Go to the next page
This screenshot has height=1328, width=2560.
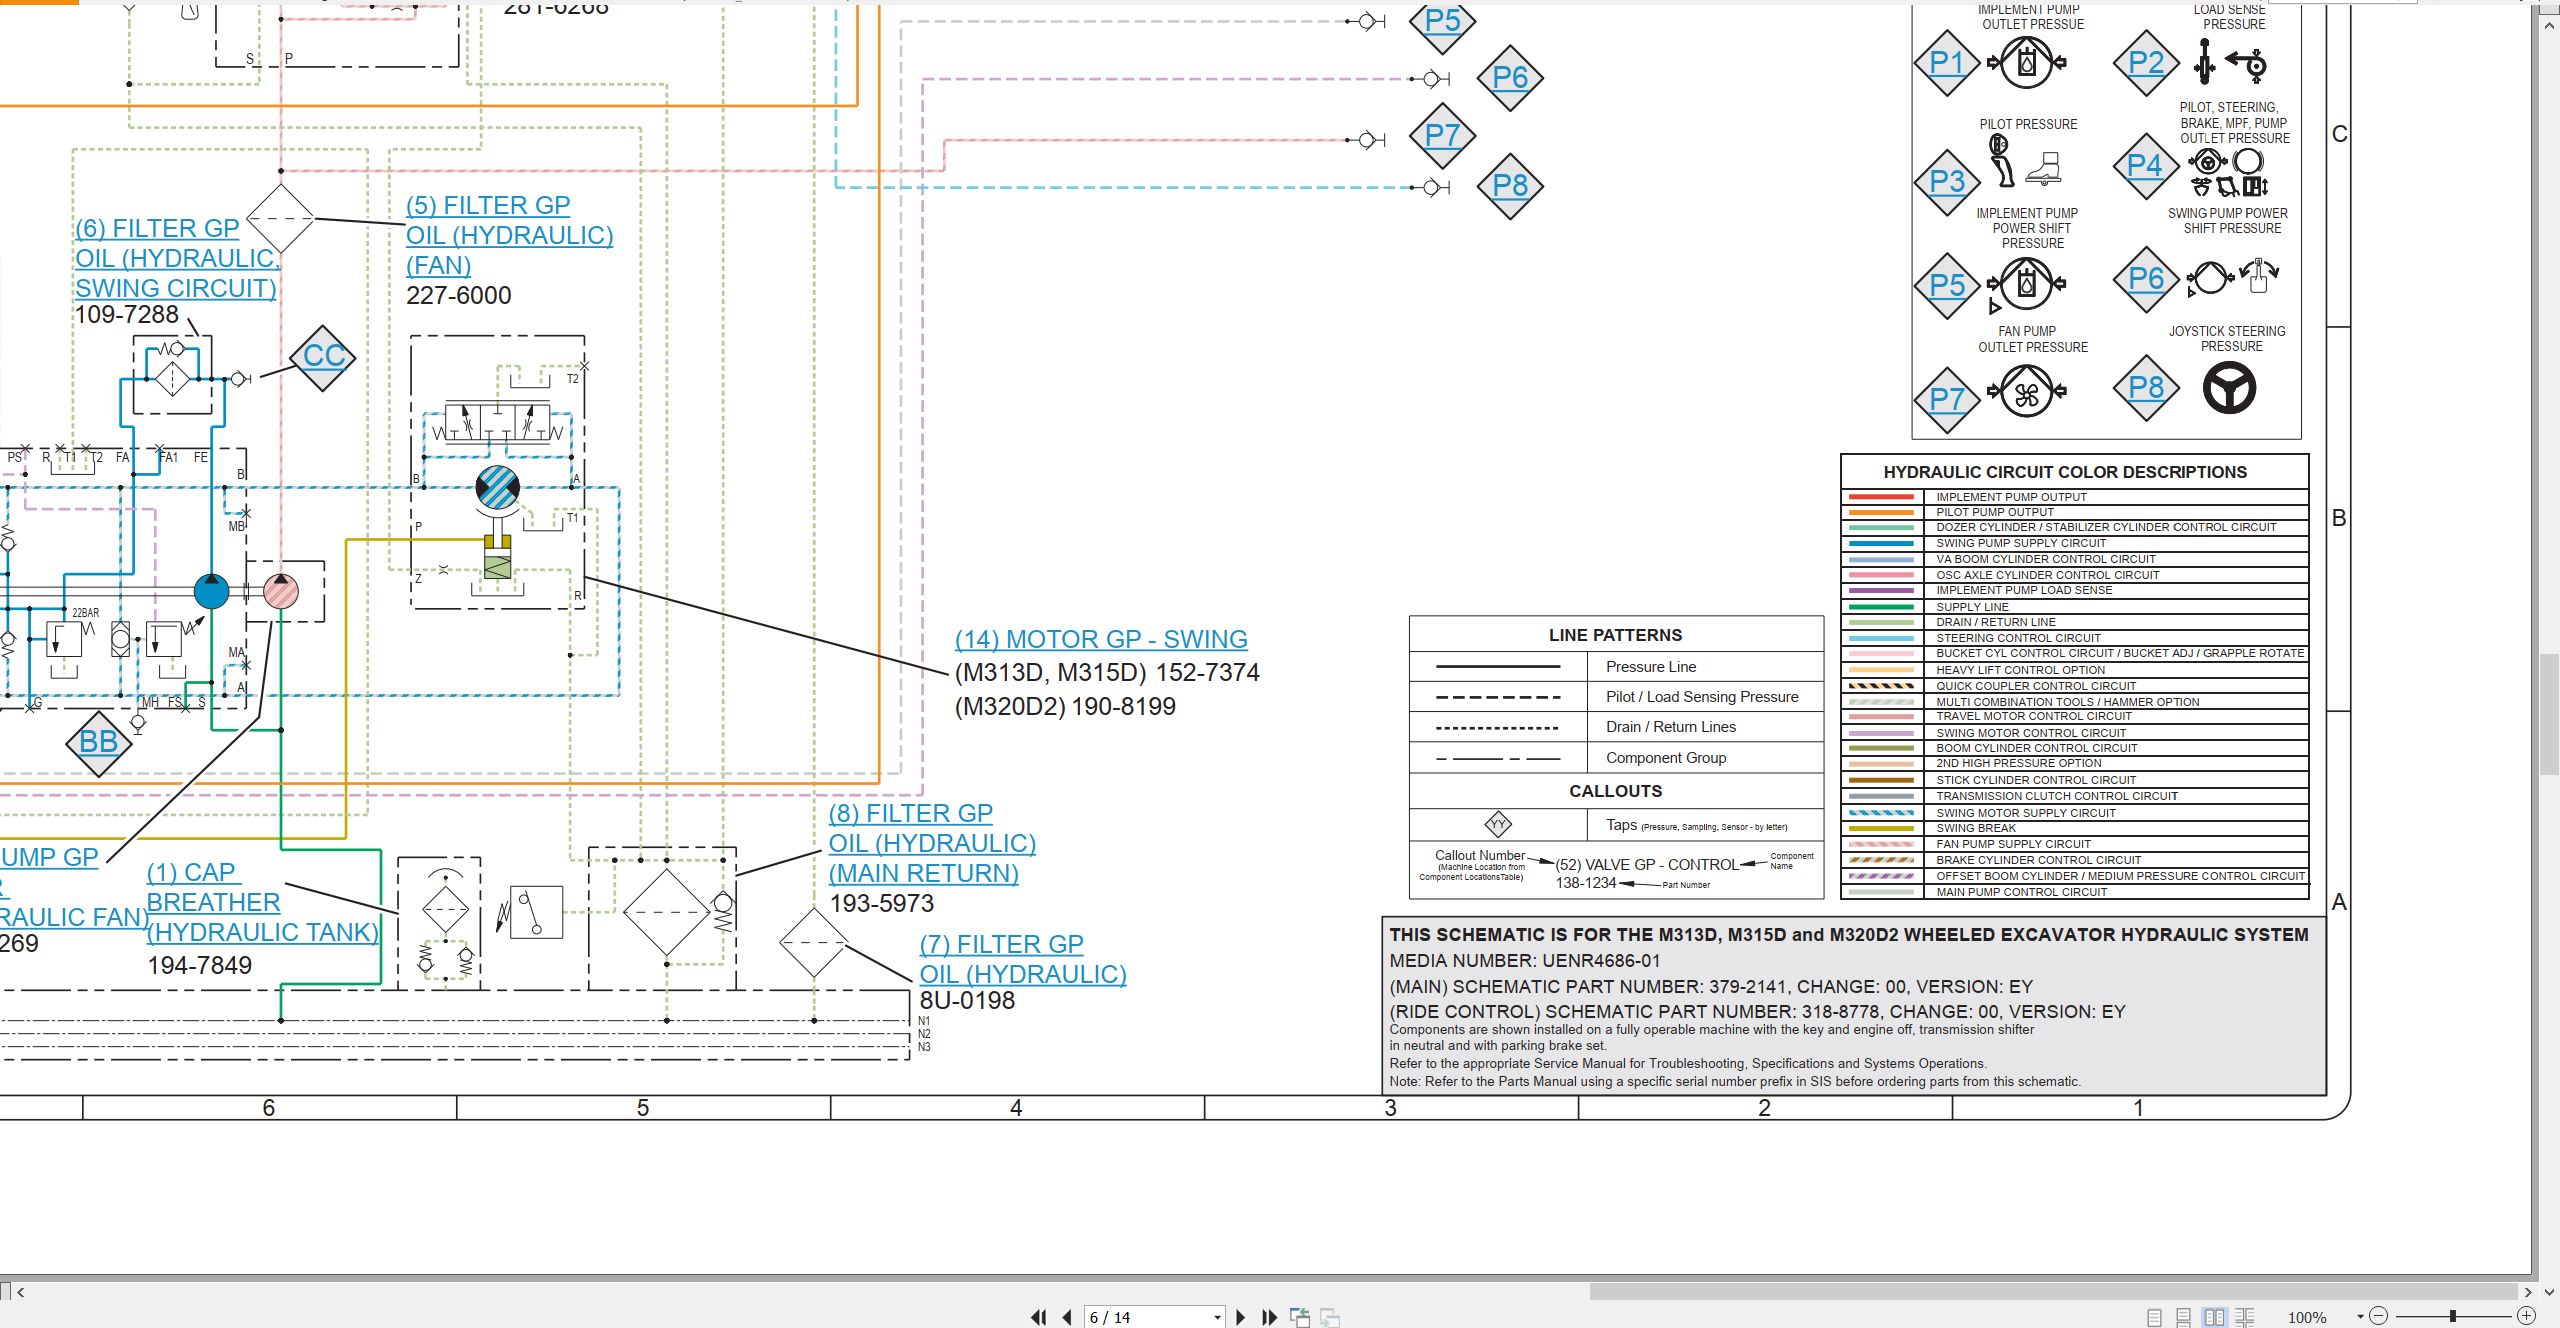(x=1240, y=1317)
